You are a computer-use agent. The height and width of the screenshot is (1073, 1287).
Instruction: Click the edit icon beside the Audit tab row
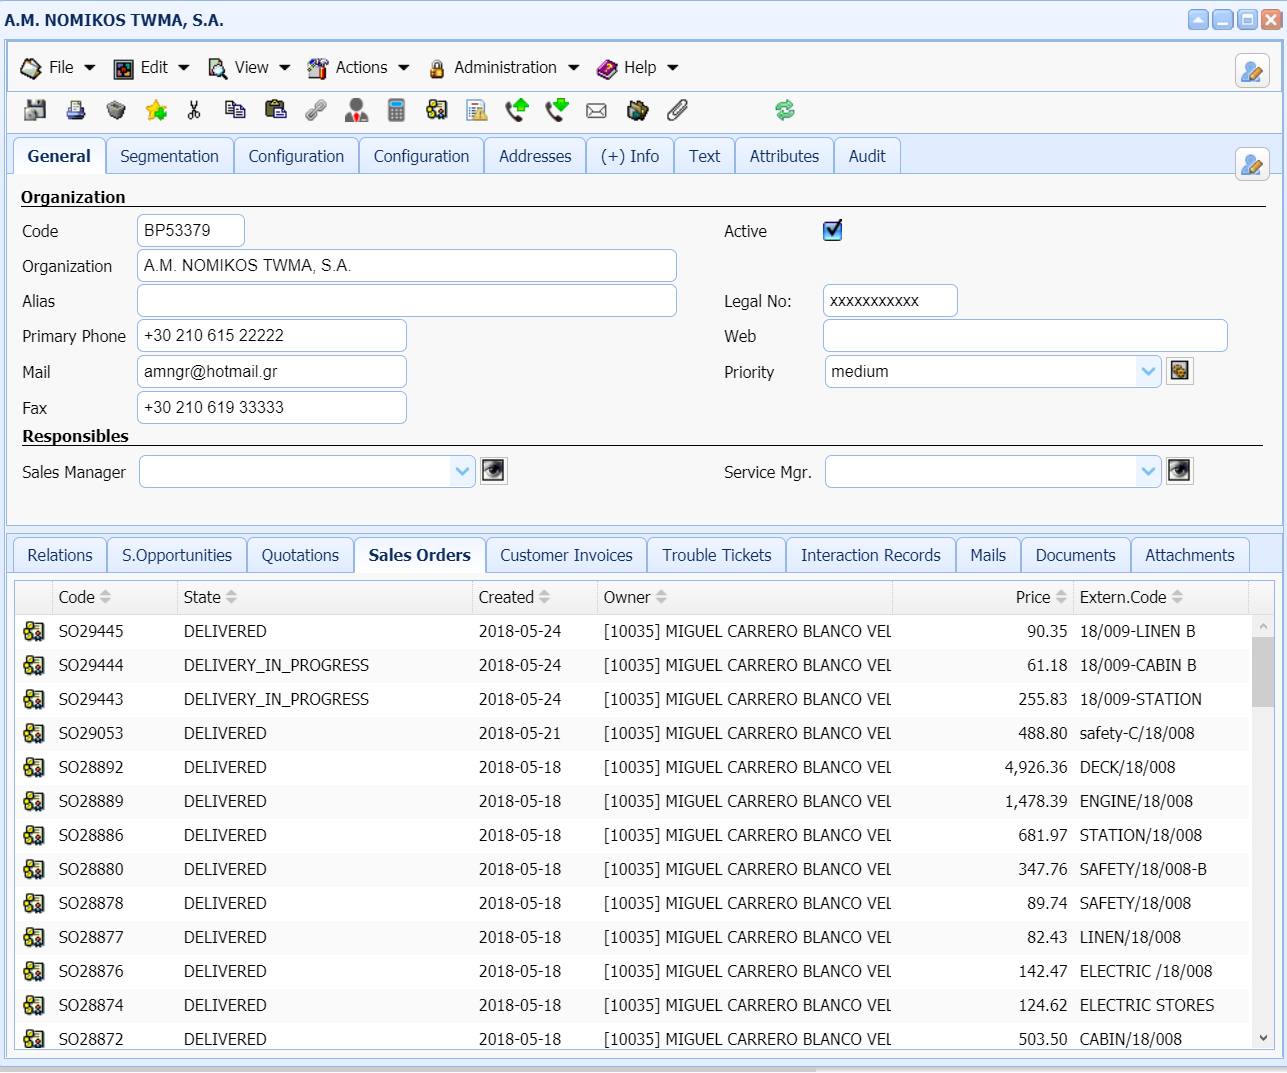tap(1252, 165)
